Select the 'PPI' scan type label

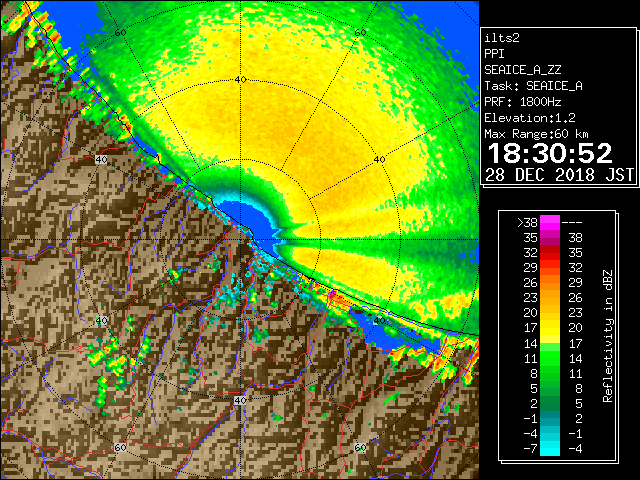pyautogui.click(x=494, y=54)
